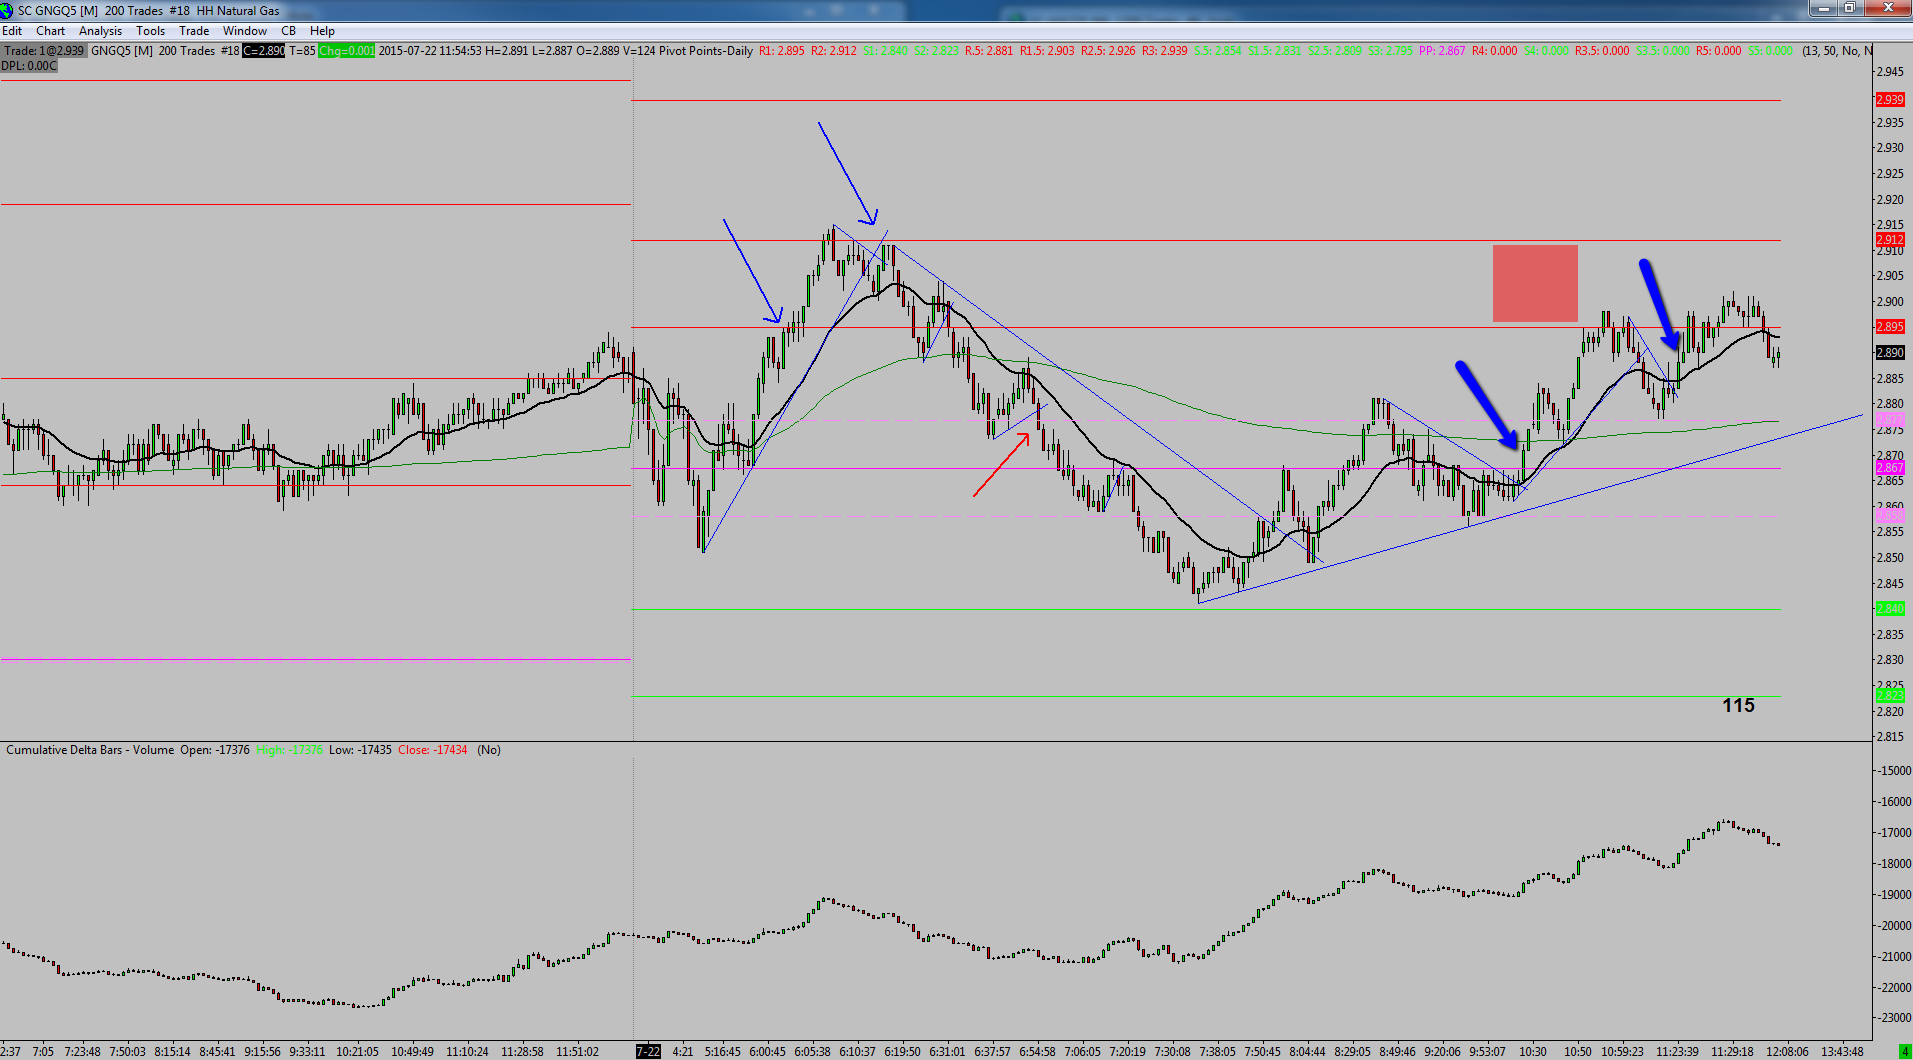The height and width of the screenshot is (1060, 1913).
Task: Open the Analysis menu
Action: 100,31
